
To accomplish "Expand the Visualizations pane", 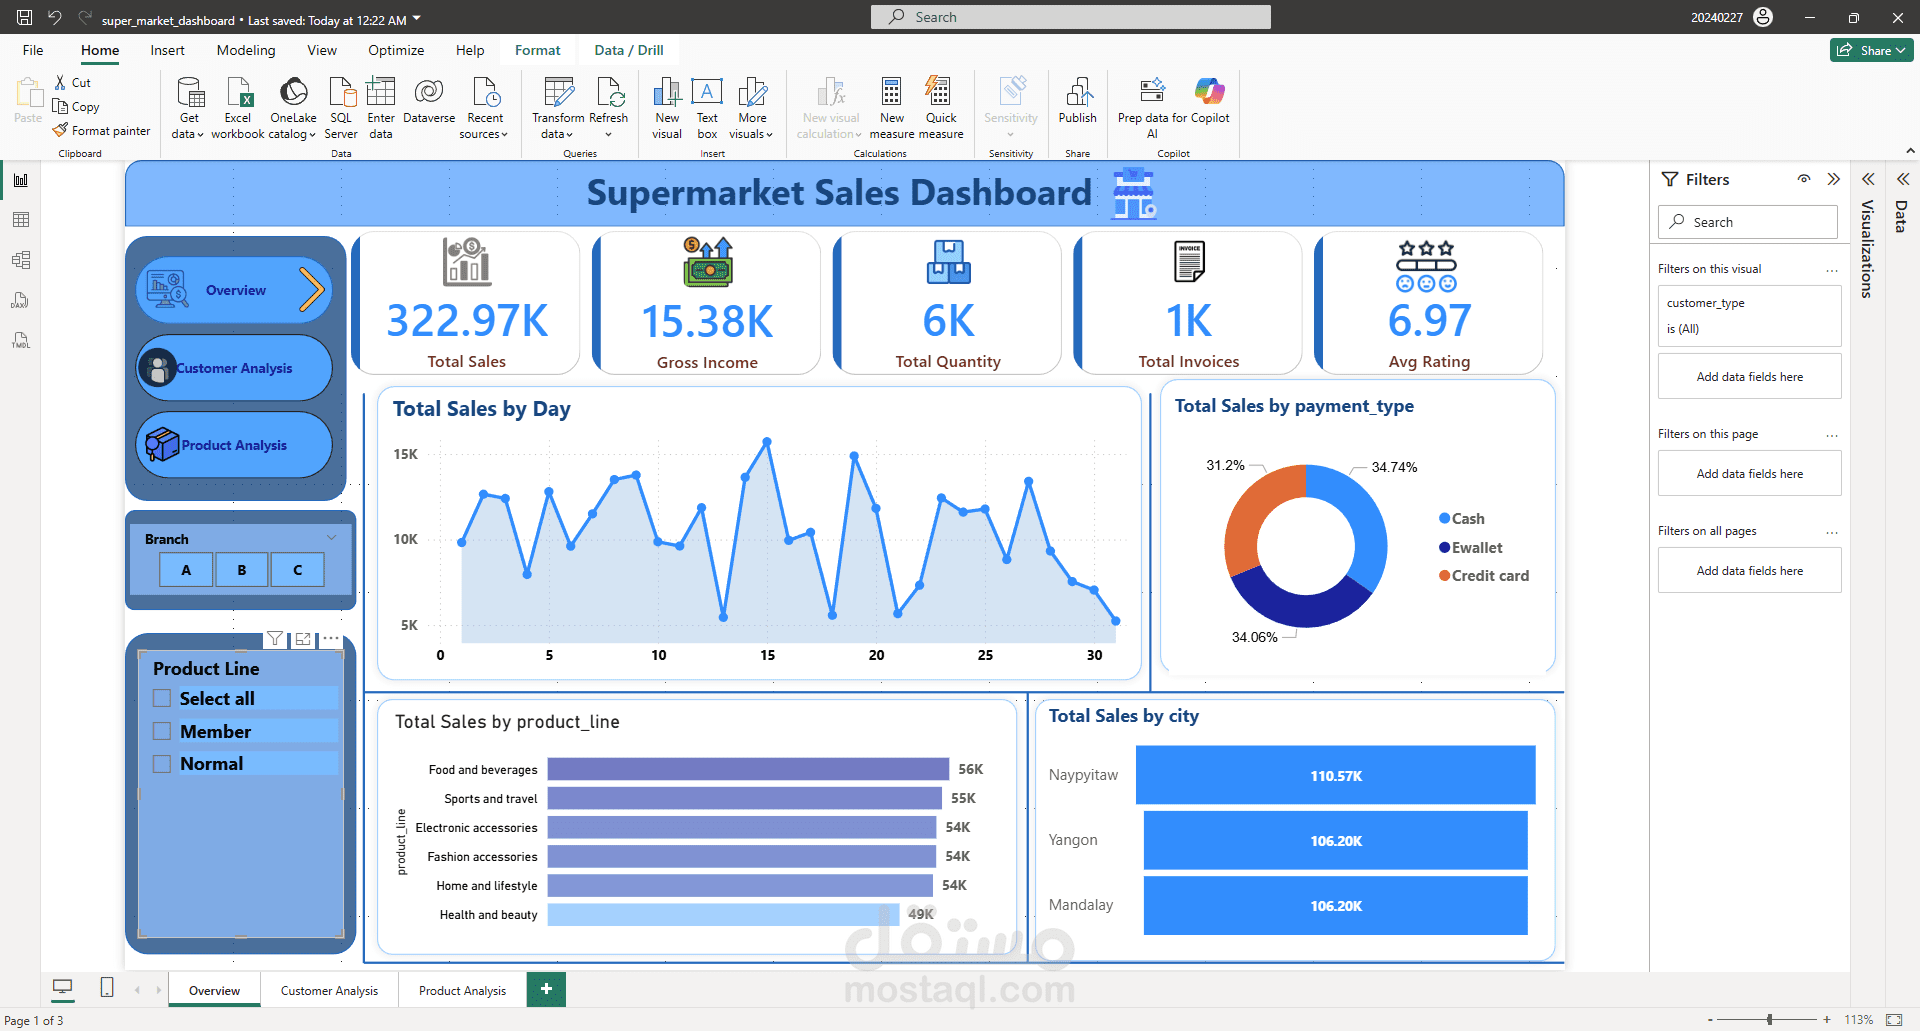I will coord(1868,179).
